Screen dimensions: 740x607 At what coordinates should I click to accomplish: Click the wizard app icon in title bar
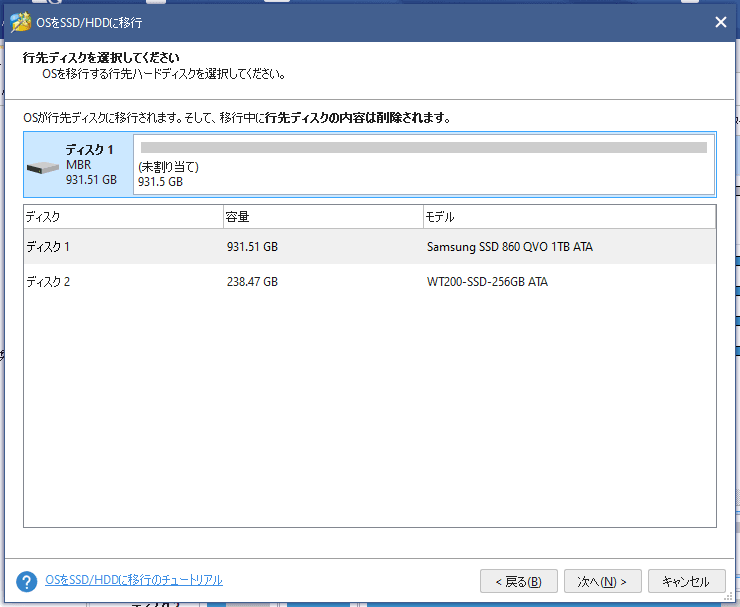click(x=19, y=21)
